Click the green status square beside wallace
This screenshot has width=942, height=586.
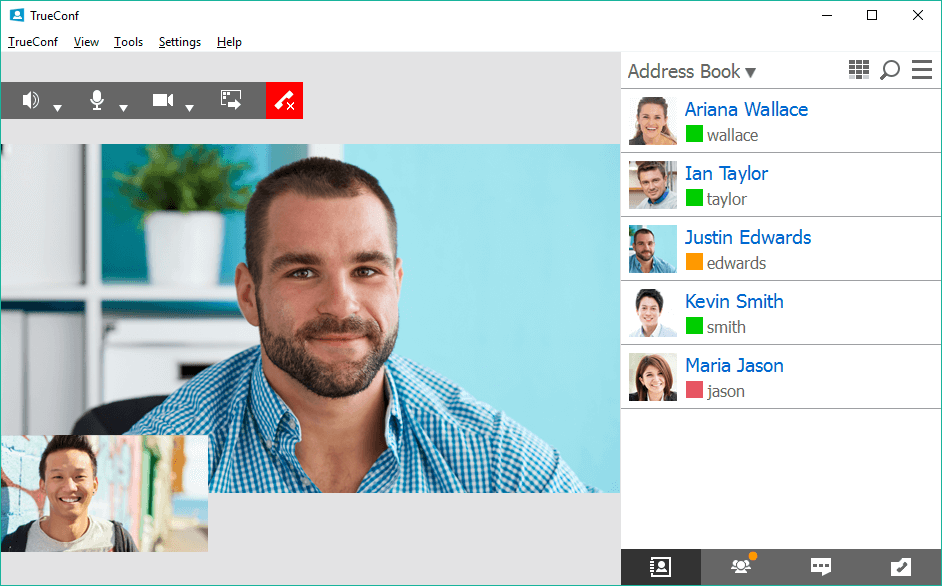click(x=694, y=133)
